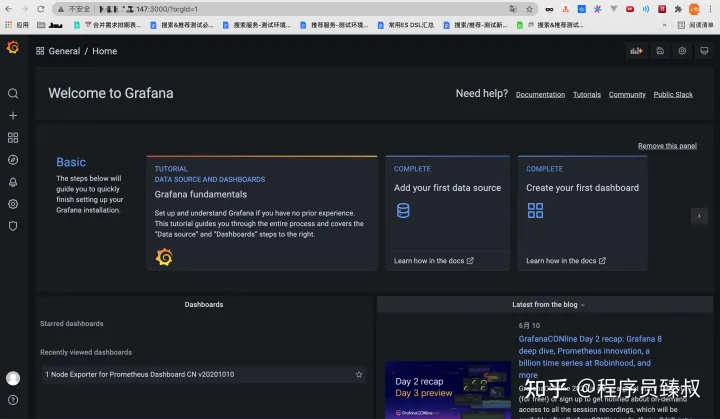Open the Day 2 recap blog thumbnail
The image size is (720, 419).
[x=448, y=390]
